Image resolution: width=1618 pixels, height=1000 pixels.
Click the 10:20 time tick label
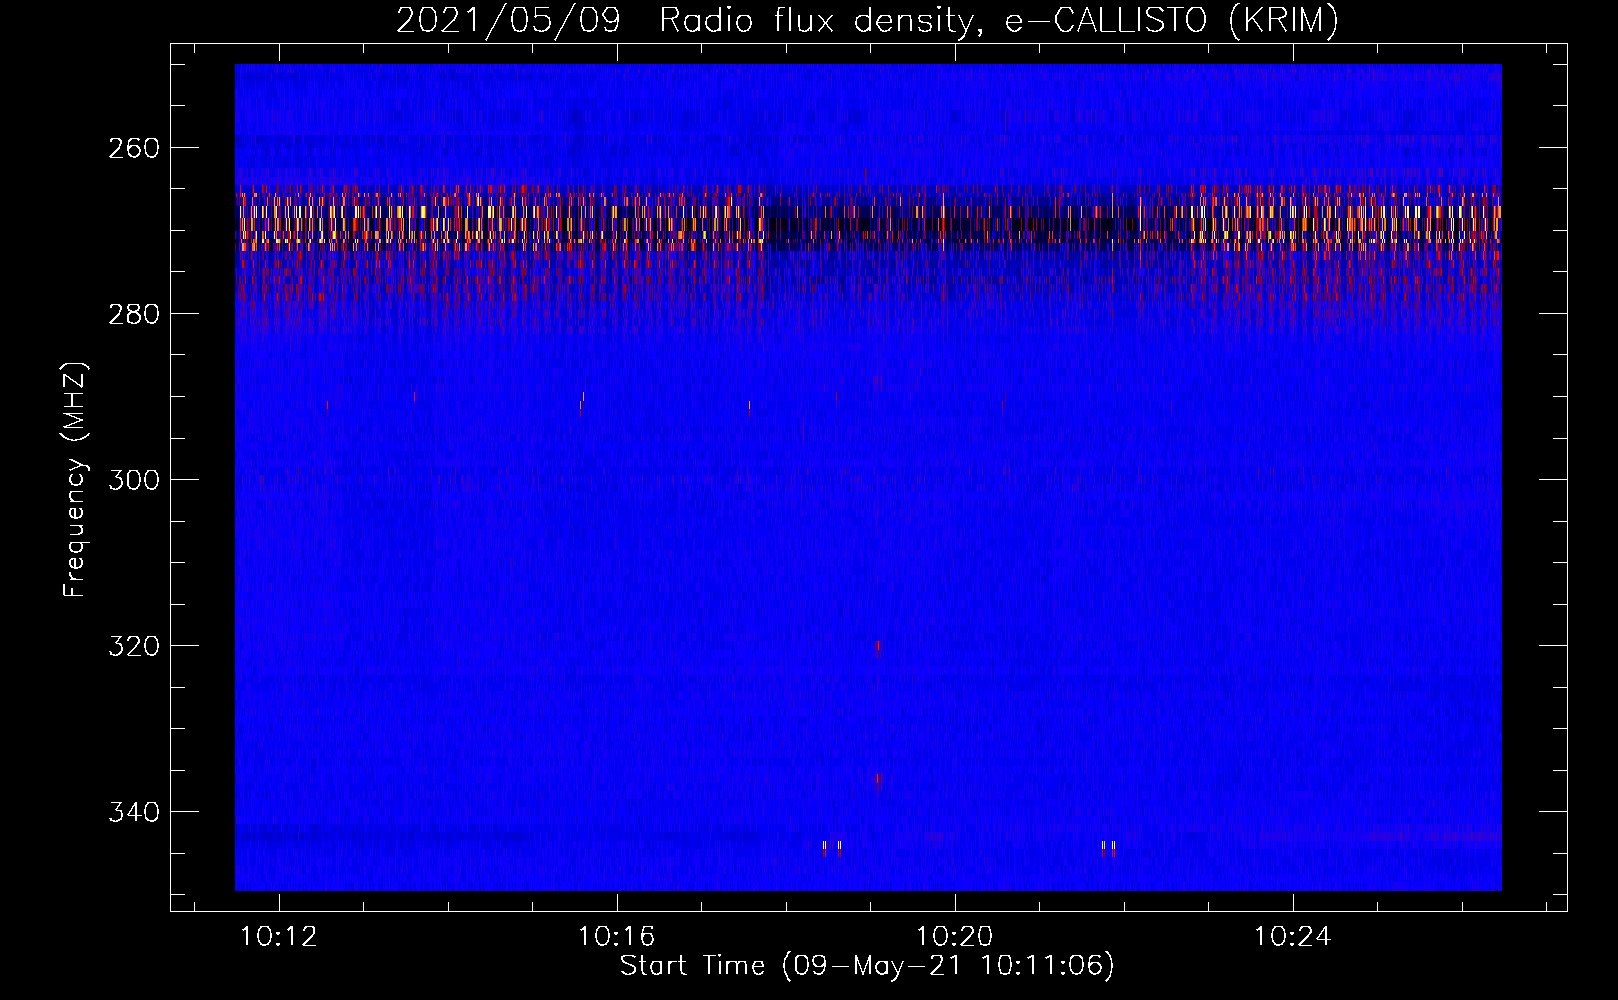point(955,937)
